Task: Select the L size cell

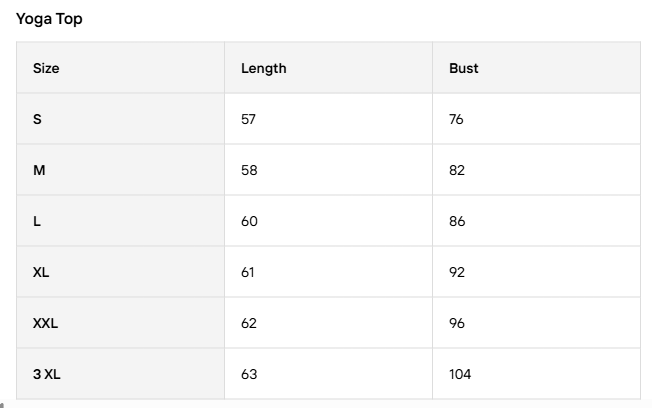Action: click(x=37, y=222)
